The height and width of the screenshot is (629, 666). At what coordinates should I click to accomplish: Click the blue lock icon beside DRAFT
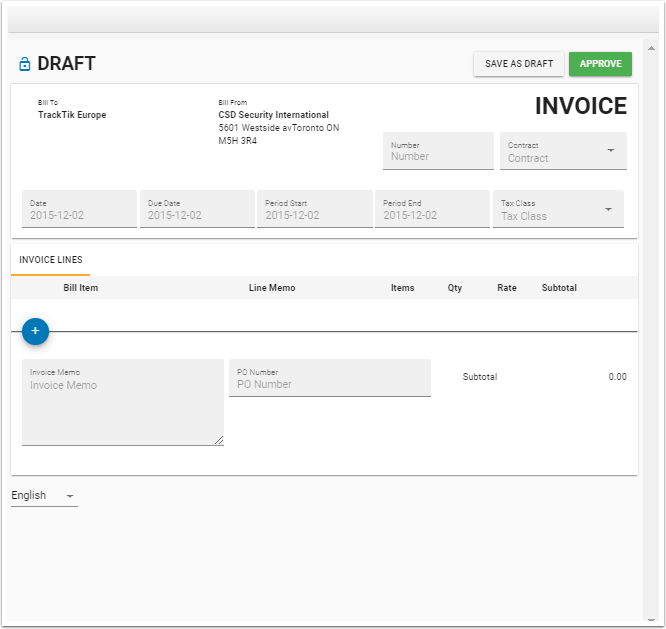25,64
